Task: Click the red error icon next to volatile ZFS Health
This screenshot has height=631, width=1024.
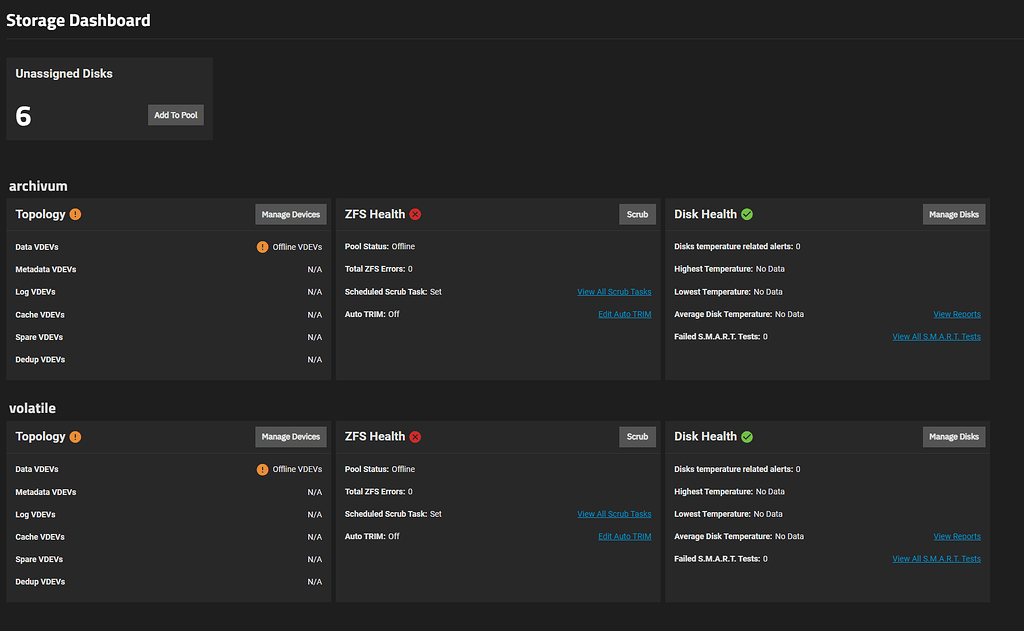Action: pos(414,436)
